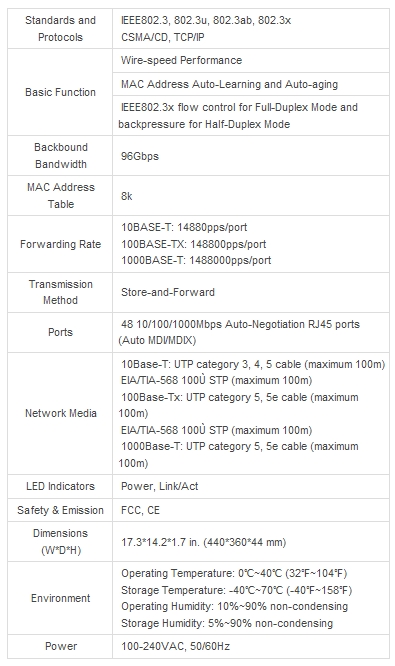Select the 96Gbps bandwidth value
This screenshot has height=666, width=395.
click(140, 156)
